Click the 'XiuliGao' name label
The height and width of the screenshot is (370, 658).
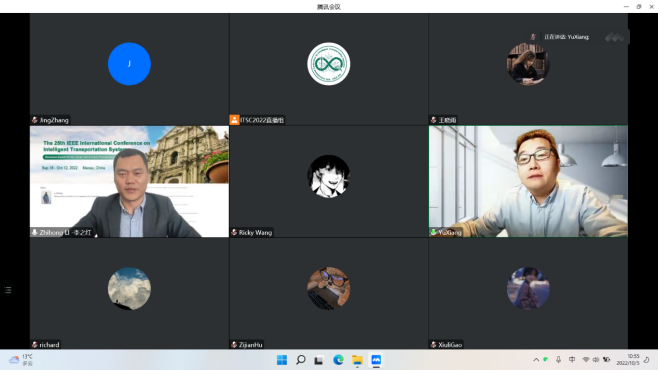coord(450,345)
